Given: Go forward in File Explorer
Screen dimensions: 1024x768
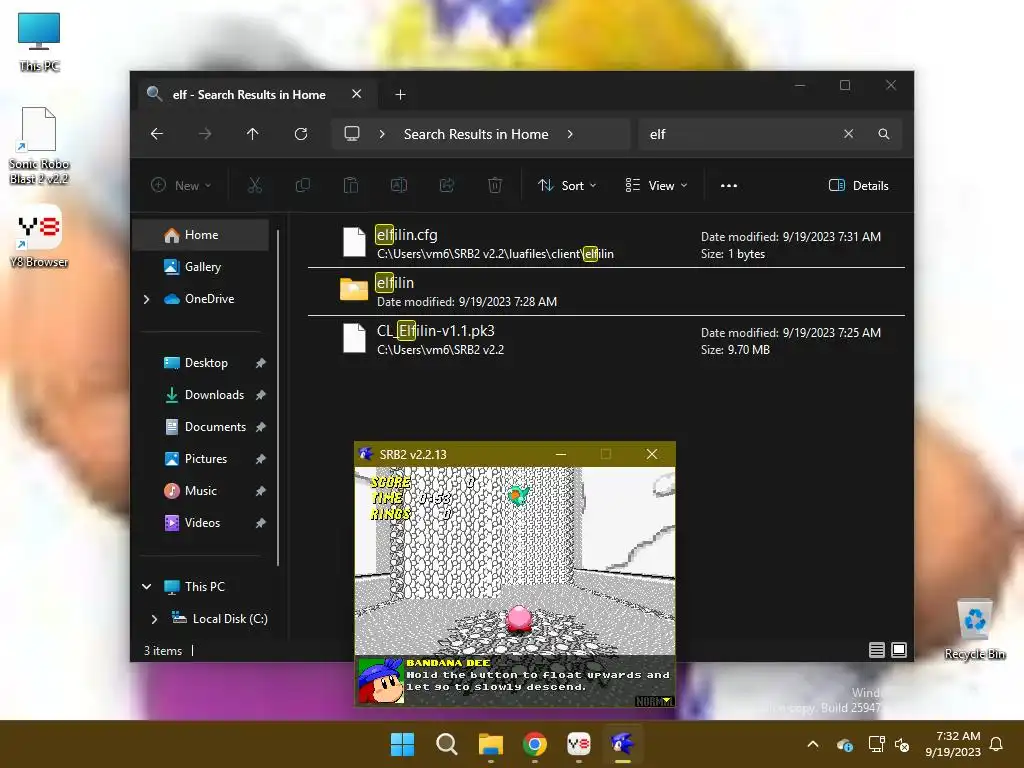Looking at the screenshot, I should click(205, 134).
